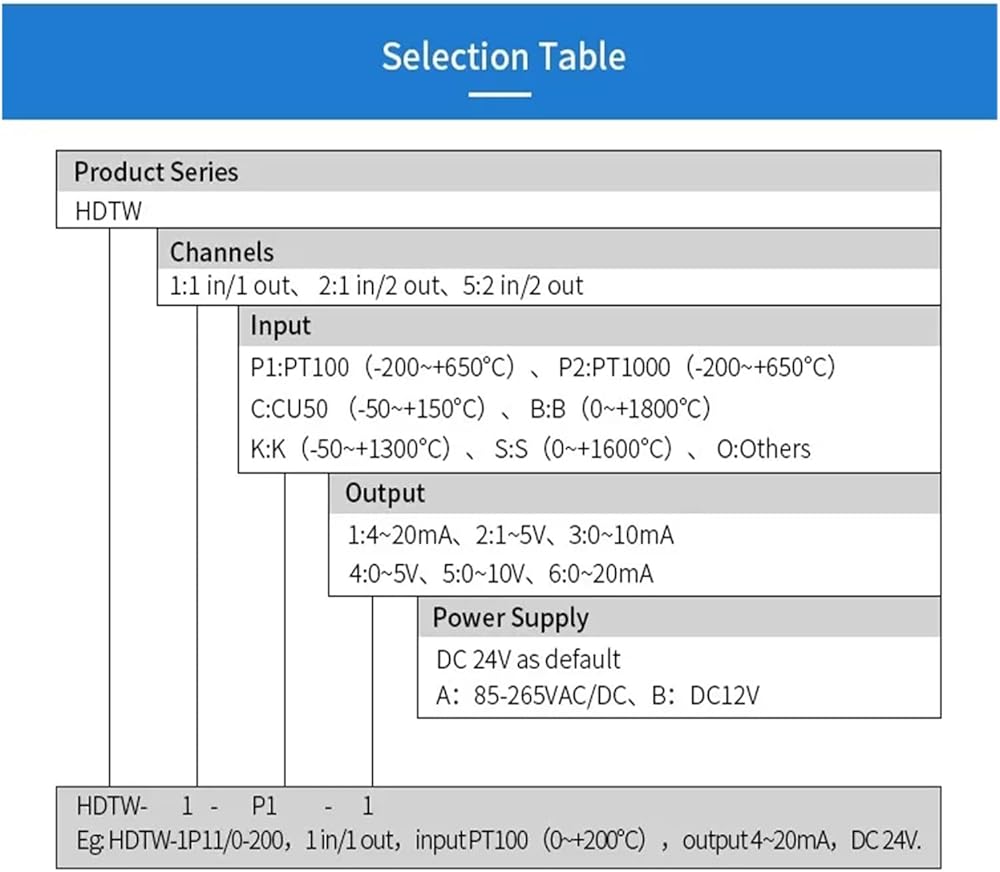1000x872 pixels.
Task: Click the Eg: HDTW-1P11/0-200 example line
Action: click(498, 841)
